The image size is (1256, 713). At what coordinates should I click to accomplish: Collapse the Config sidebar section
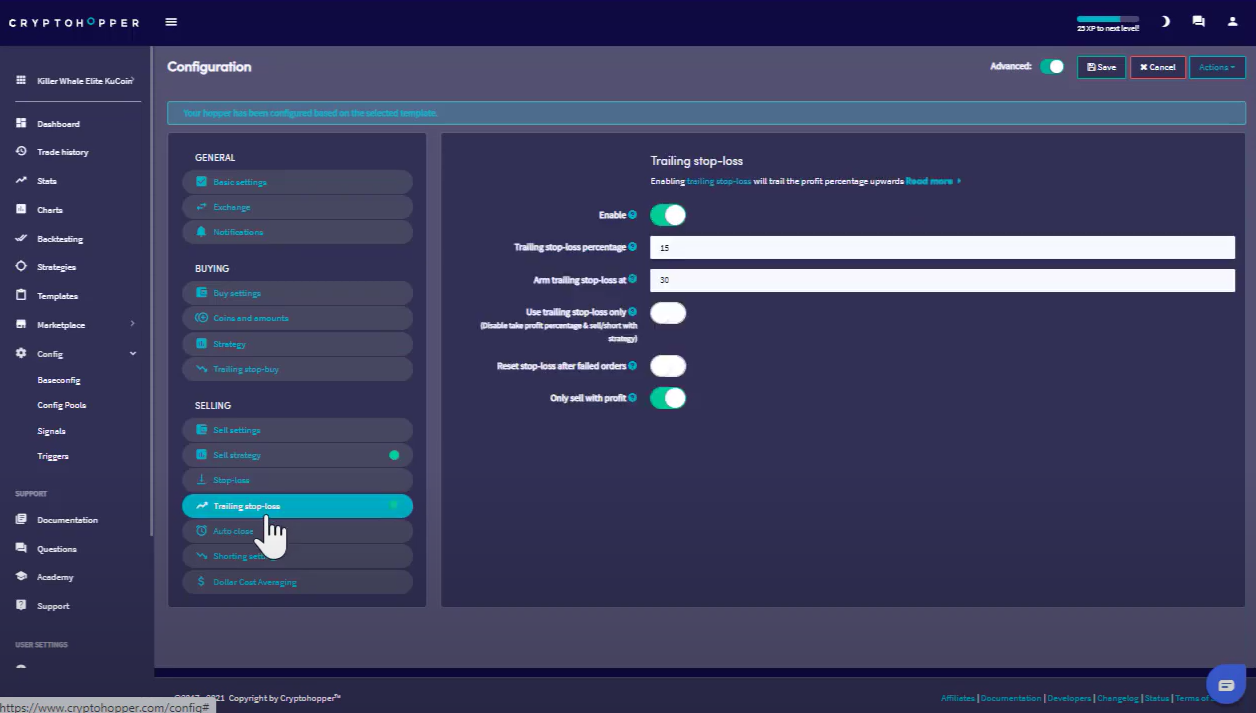[132, 354]
